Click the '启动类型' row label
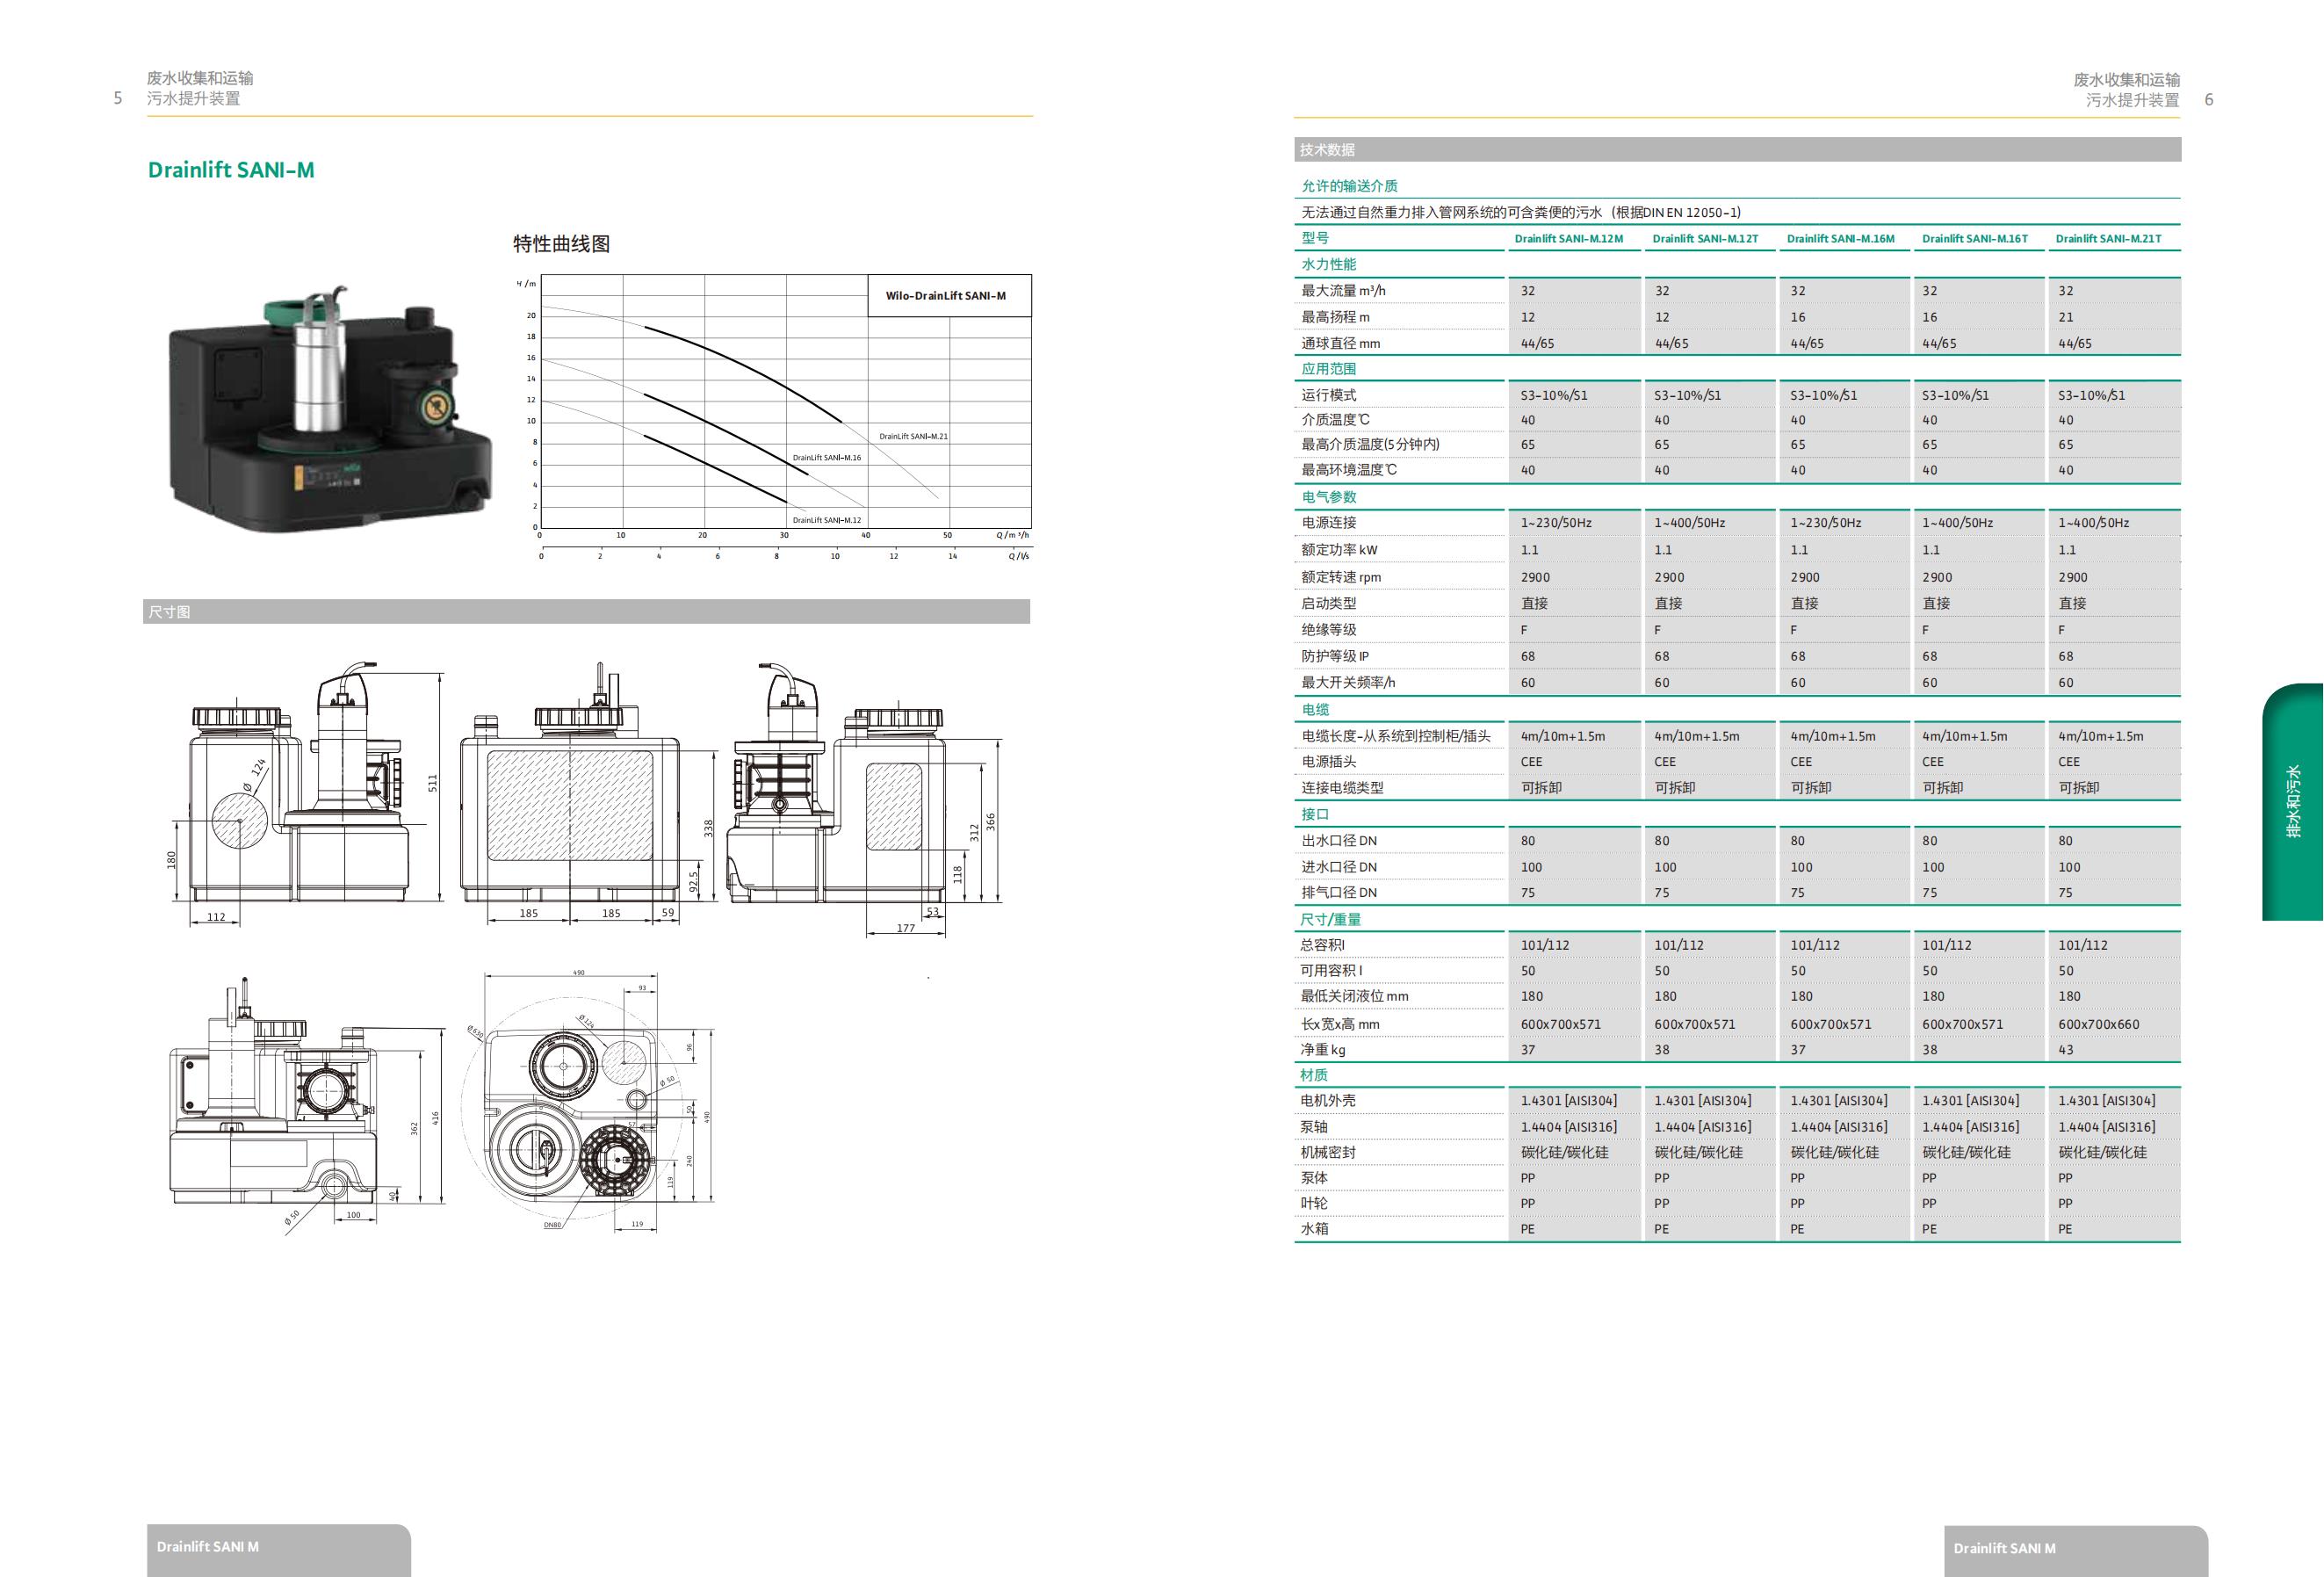 point(1328,603)
